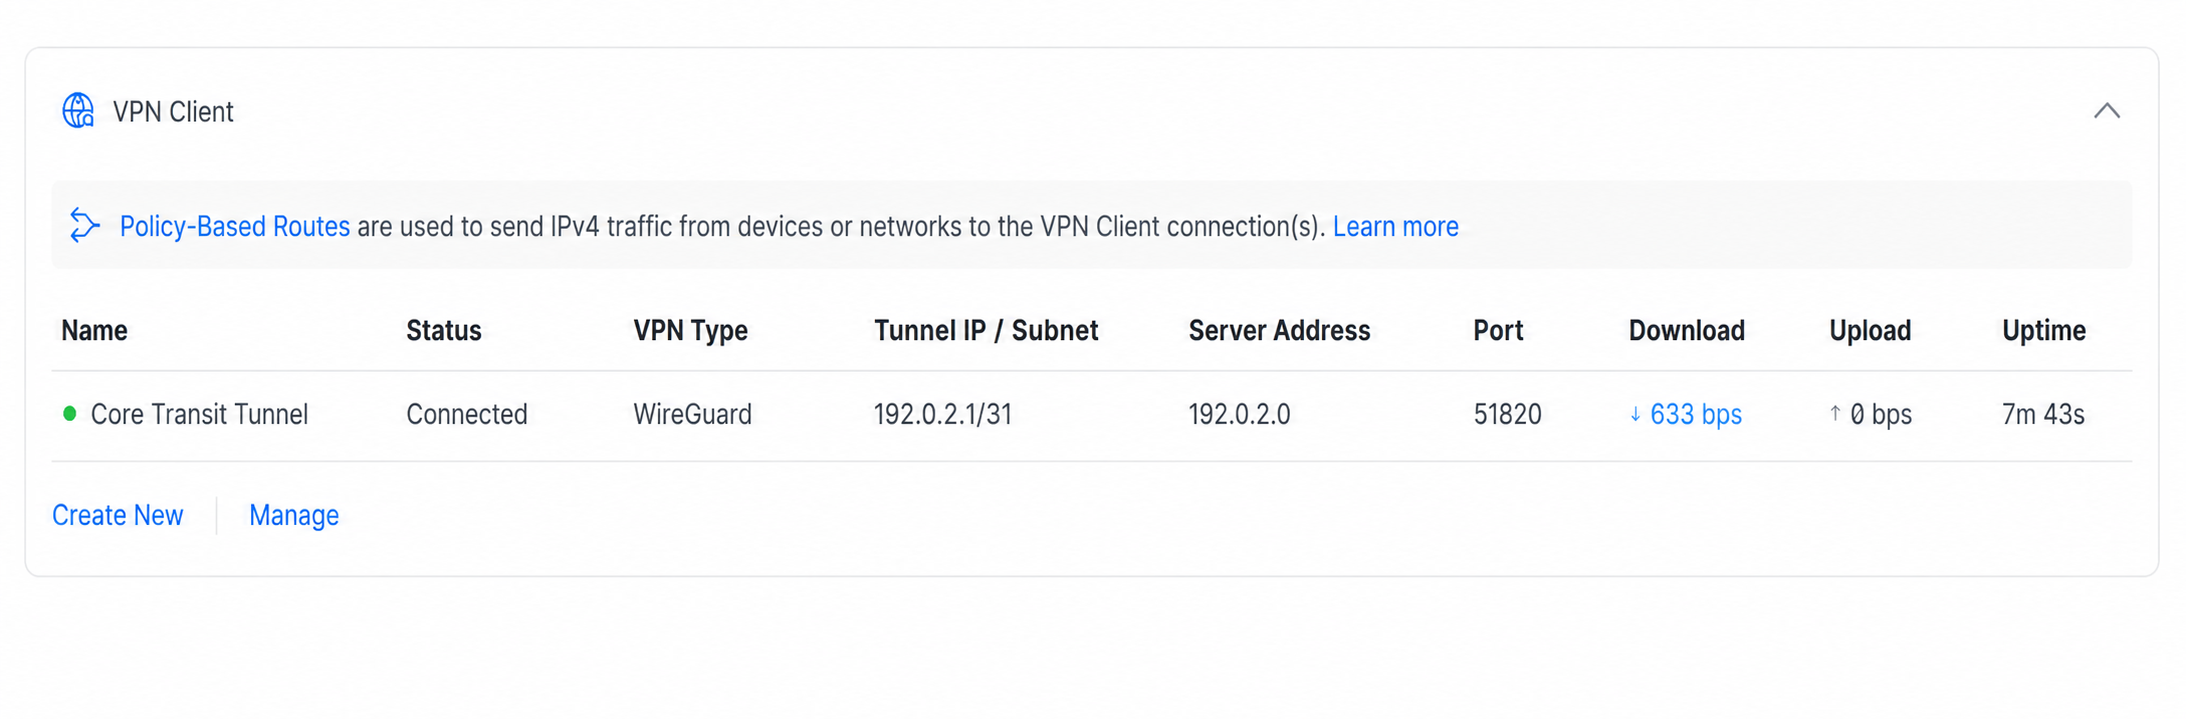The height and width of the screenshot is (719, 2186).
Task: Click the Create New link
Action: tap(118, 515)
